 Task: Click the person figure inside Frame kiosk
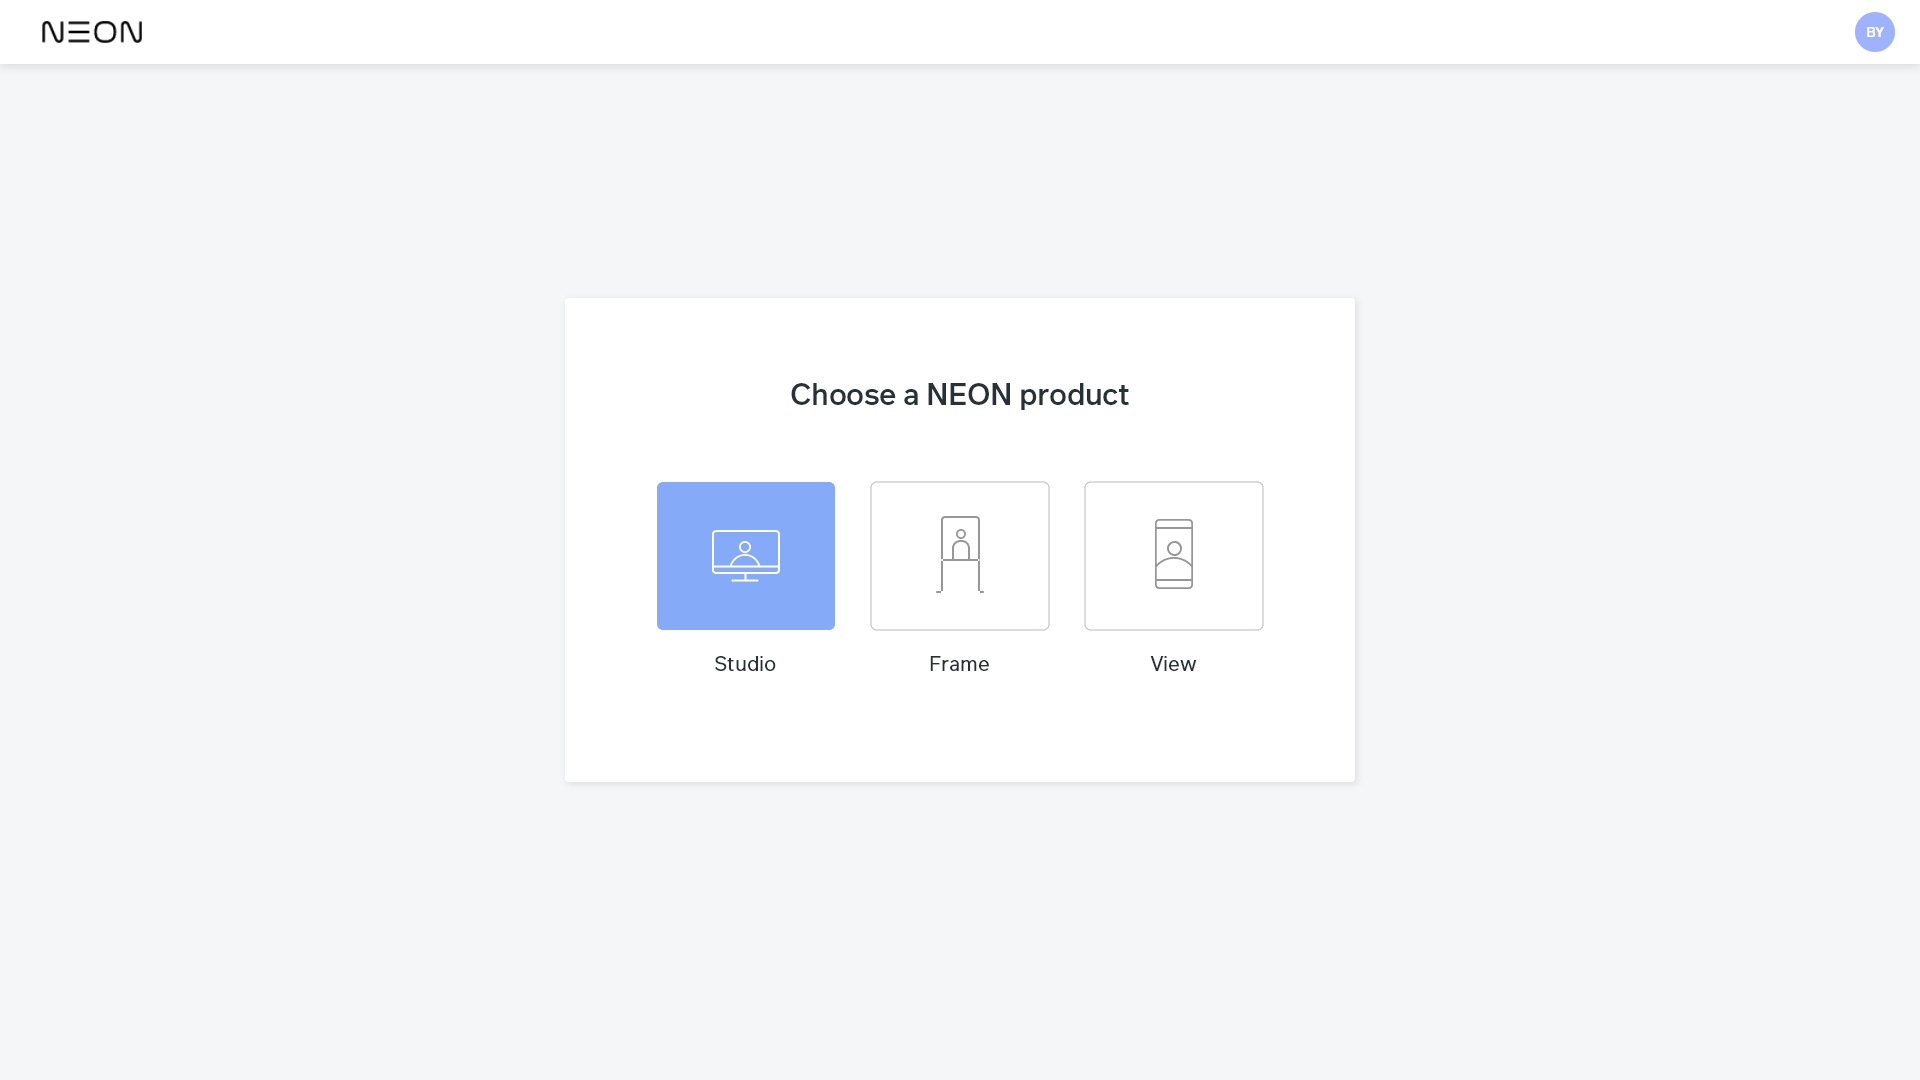tap(960, 545)
